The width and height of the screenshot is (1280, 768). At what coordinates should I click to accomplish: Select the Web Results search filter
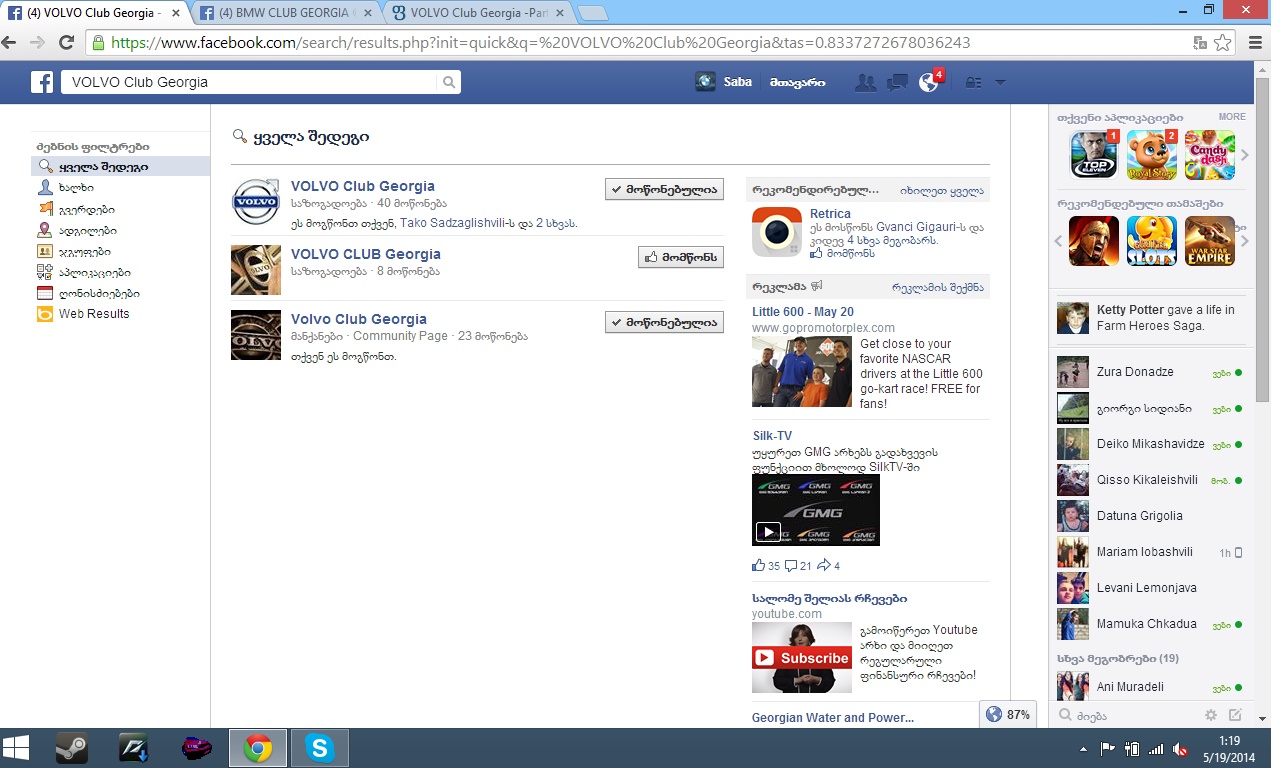(x=93, y=314)
